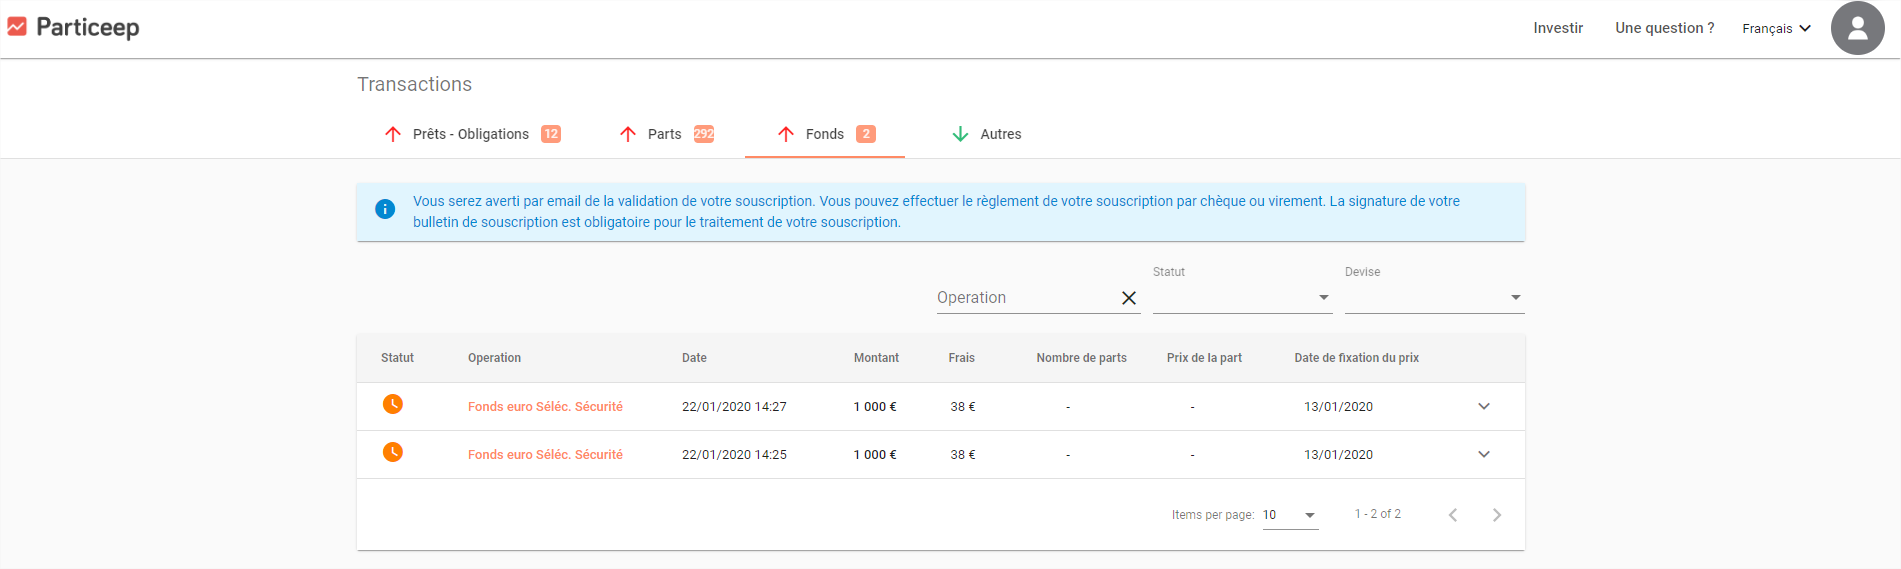Screen dimensions: 1901x569
Task: Go to the next page arrow
Action: point(1497,515)
